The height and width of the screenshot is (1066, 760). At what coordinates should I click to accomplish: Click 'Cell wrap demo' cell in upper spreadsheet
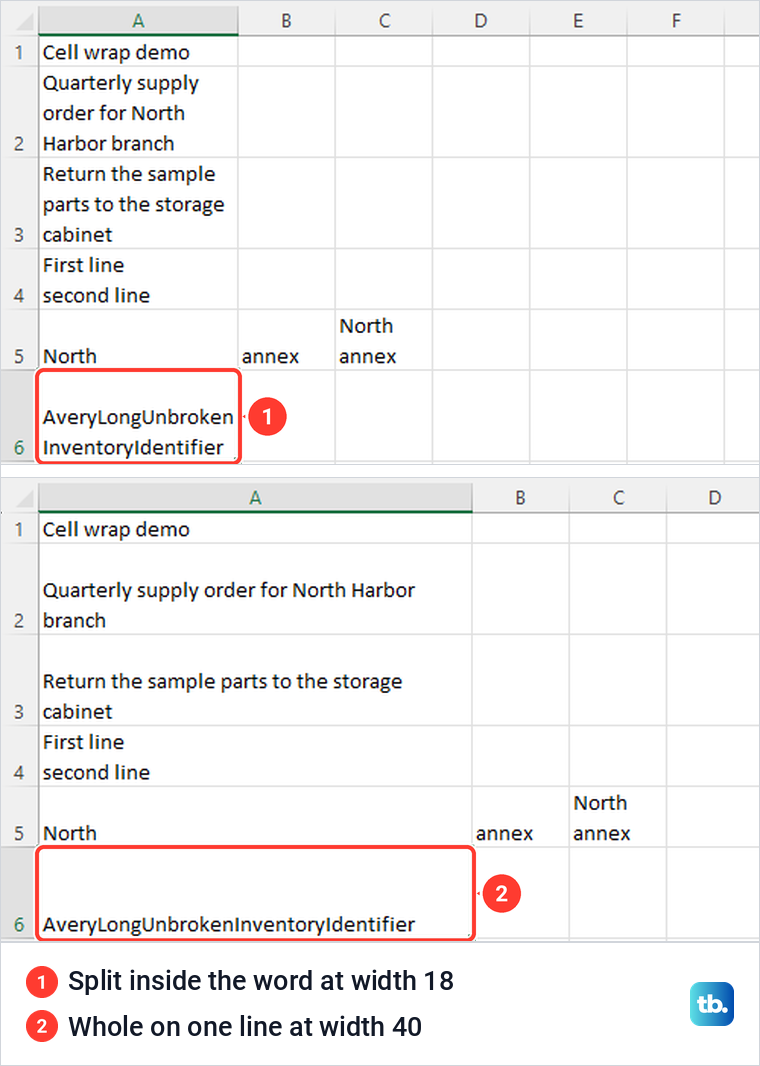(x=139, y=51)
